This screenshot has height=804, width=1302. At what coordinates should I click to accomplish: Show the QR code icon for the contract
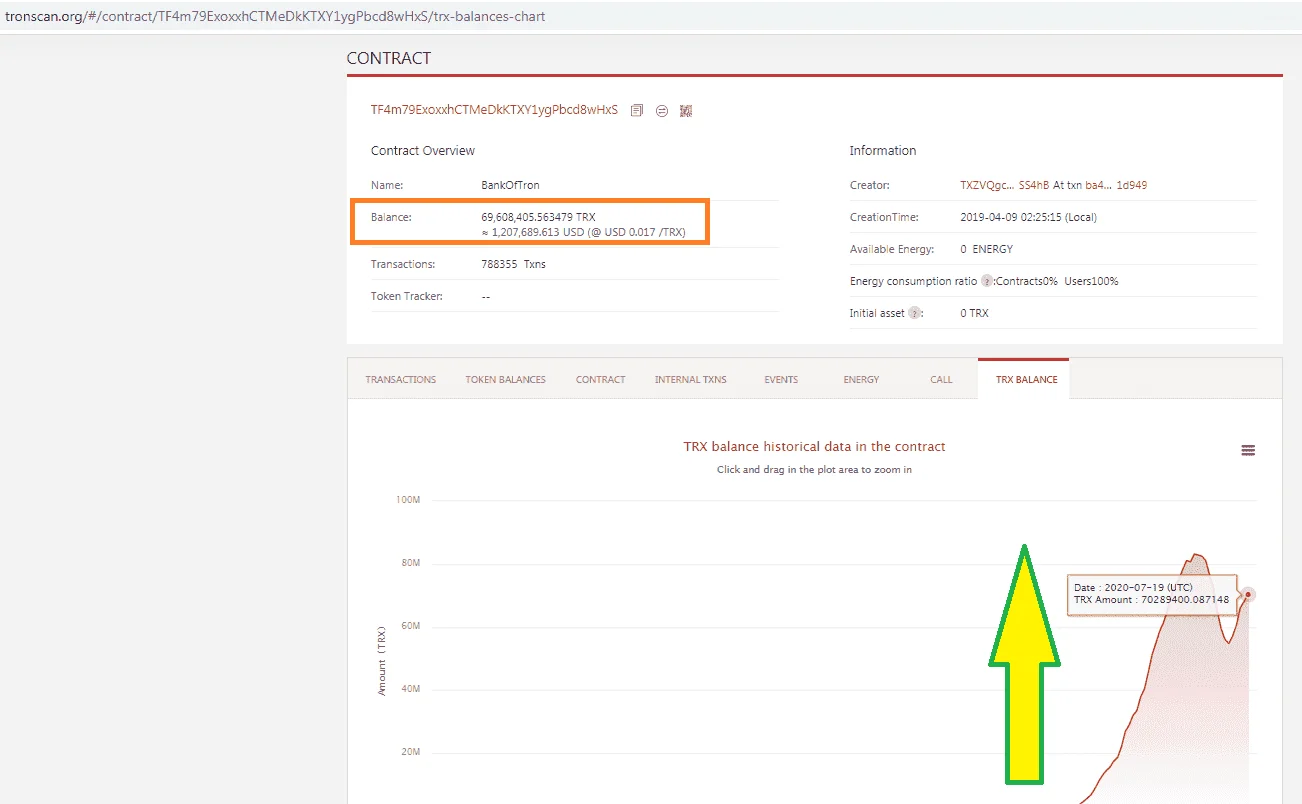coord(686,111)
